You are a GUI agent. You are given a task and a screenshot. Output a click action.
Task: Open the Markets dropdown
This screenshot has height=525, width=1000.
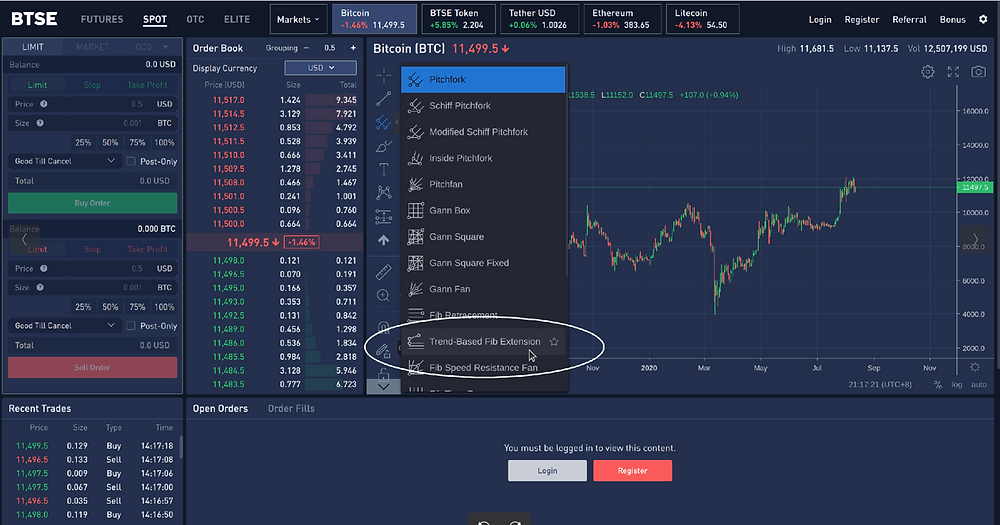point(298,19)
